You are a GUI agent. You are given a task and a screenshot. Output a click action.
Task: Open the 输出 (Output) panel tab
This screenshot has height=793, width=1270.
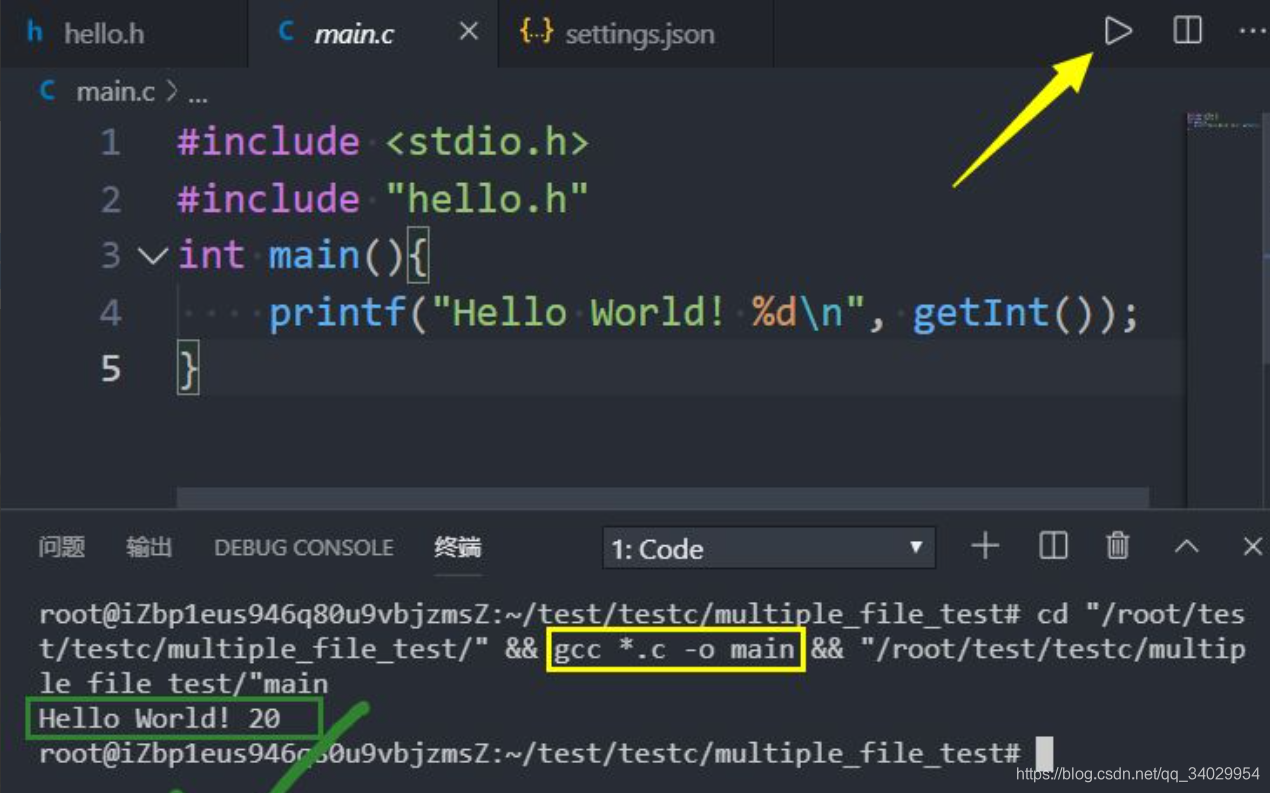(x=149, y=547)
